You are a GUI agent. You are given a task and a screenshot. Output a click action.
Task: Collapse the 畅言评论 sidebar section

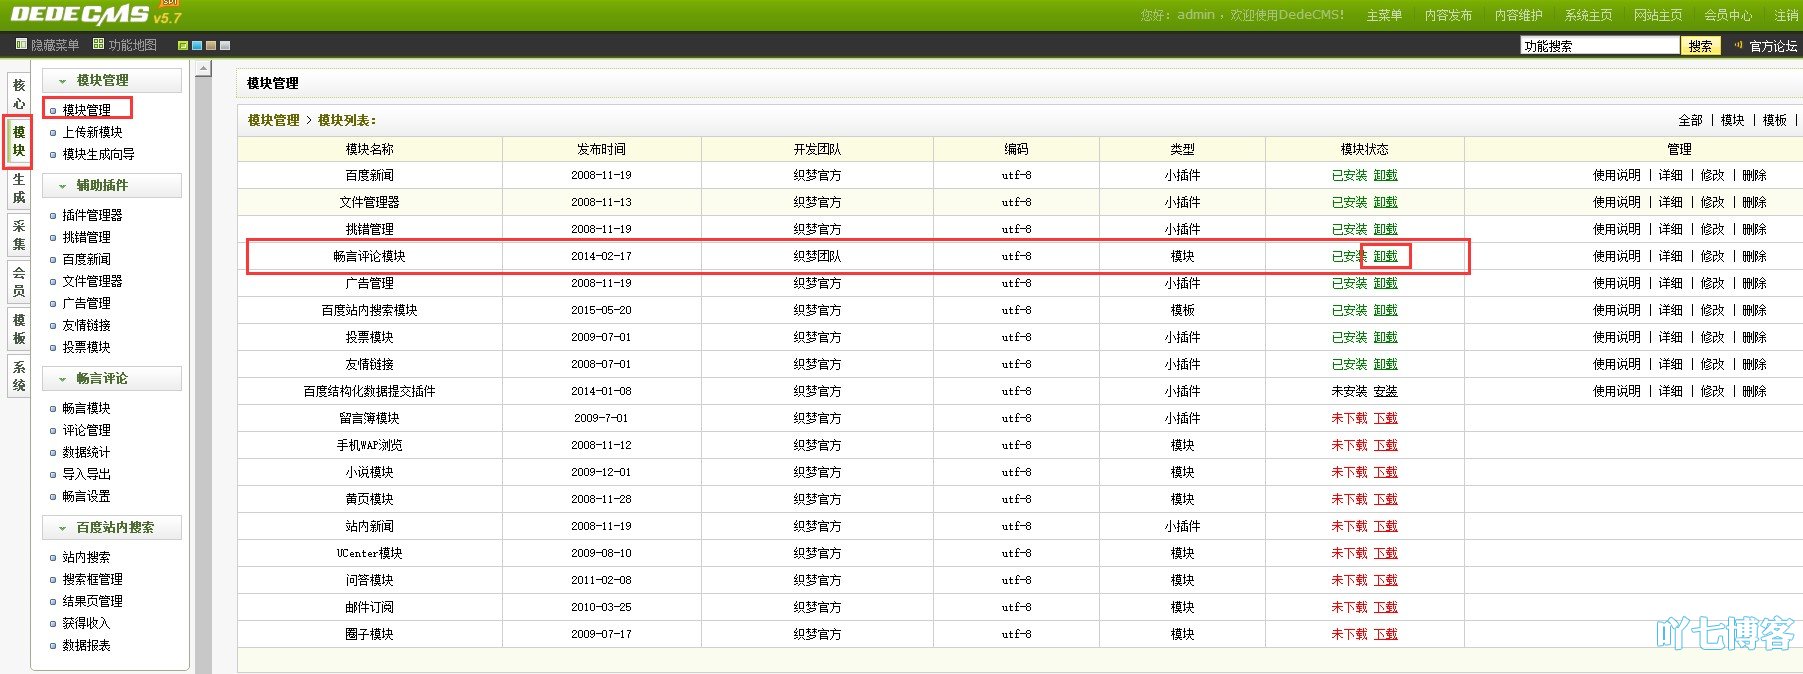(x=63, y=379)
